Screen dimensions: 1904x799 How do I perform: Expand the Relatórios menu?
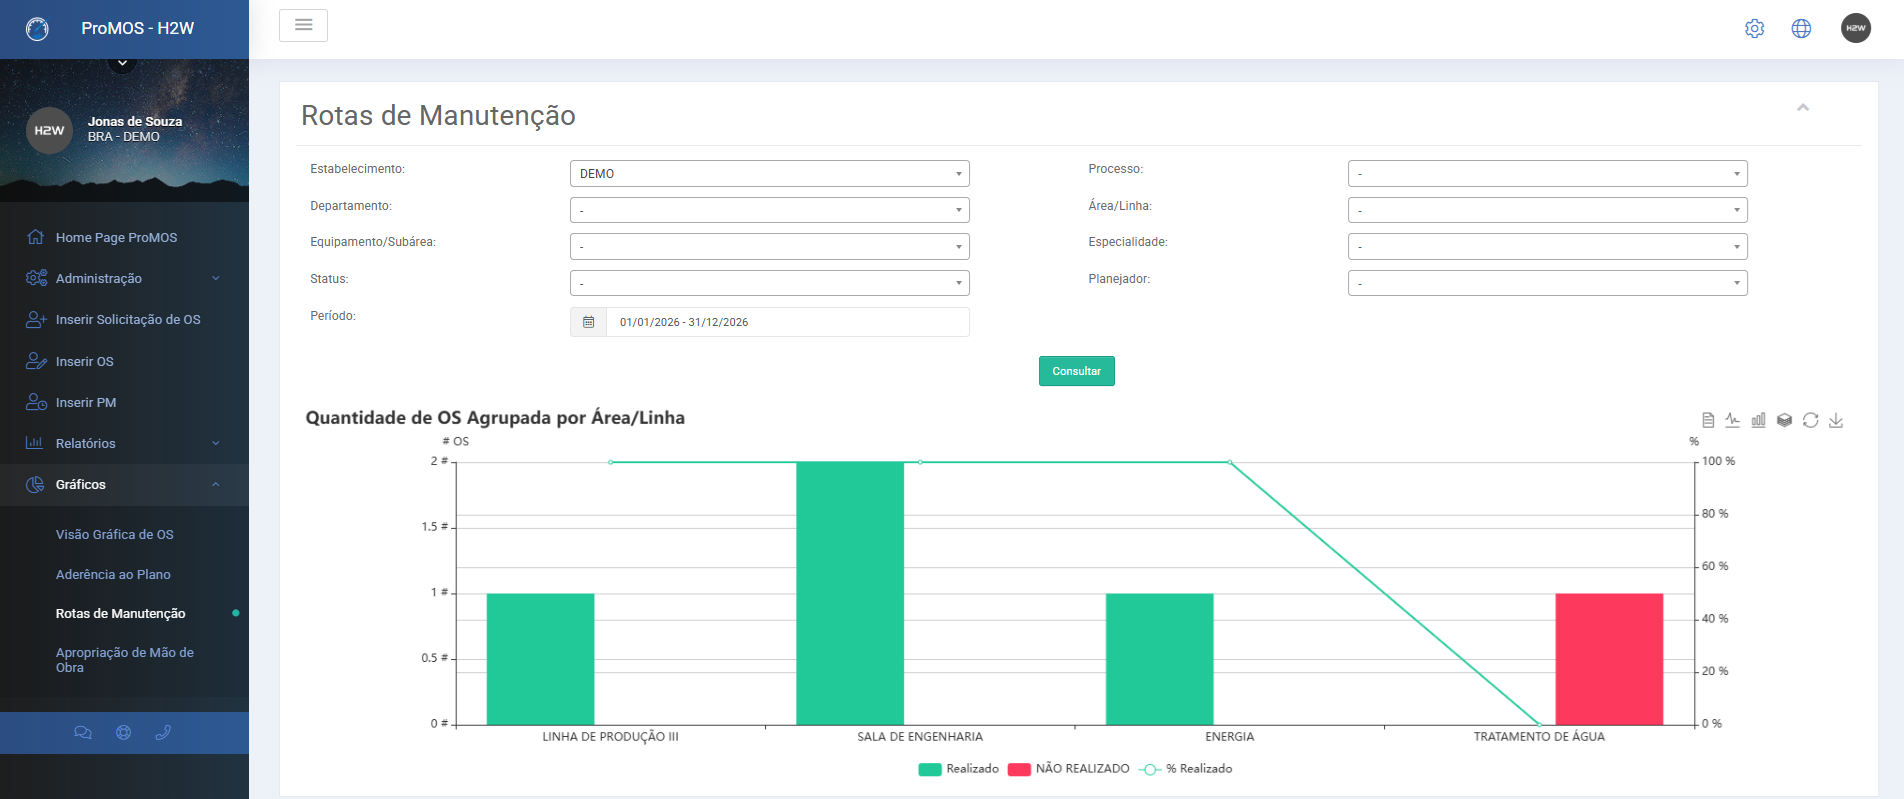[x=124, y=443]
